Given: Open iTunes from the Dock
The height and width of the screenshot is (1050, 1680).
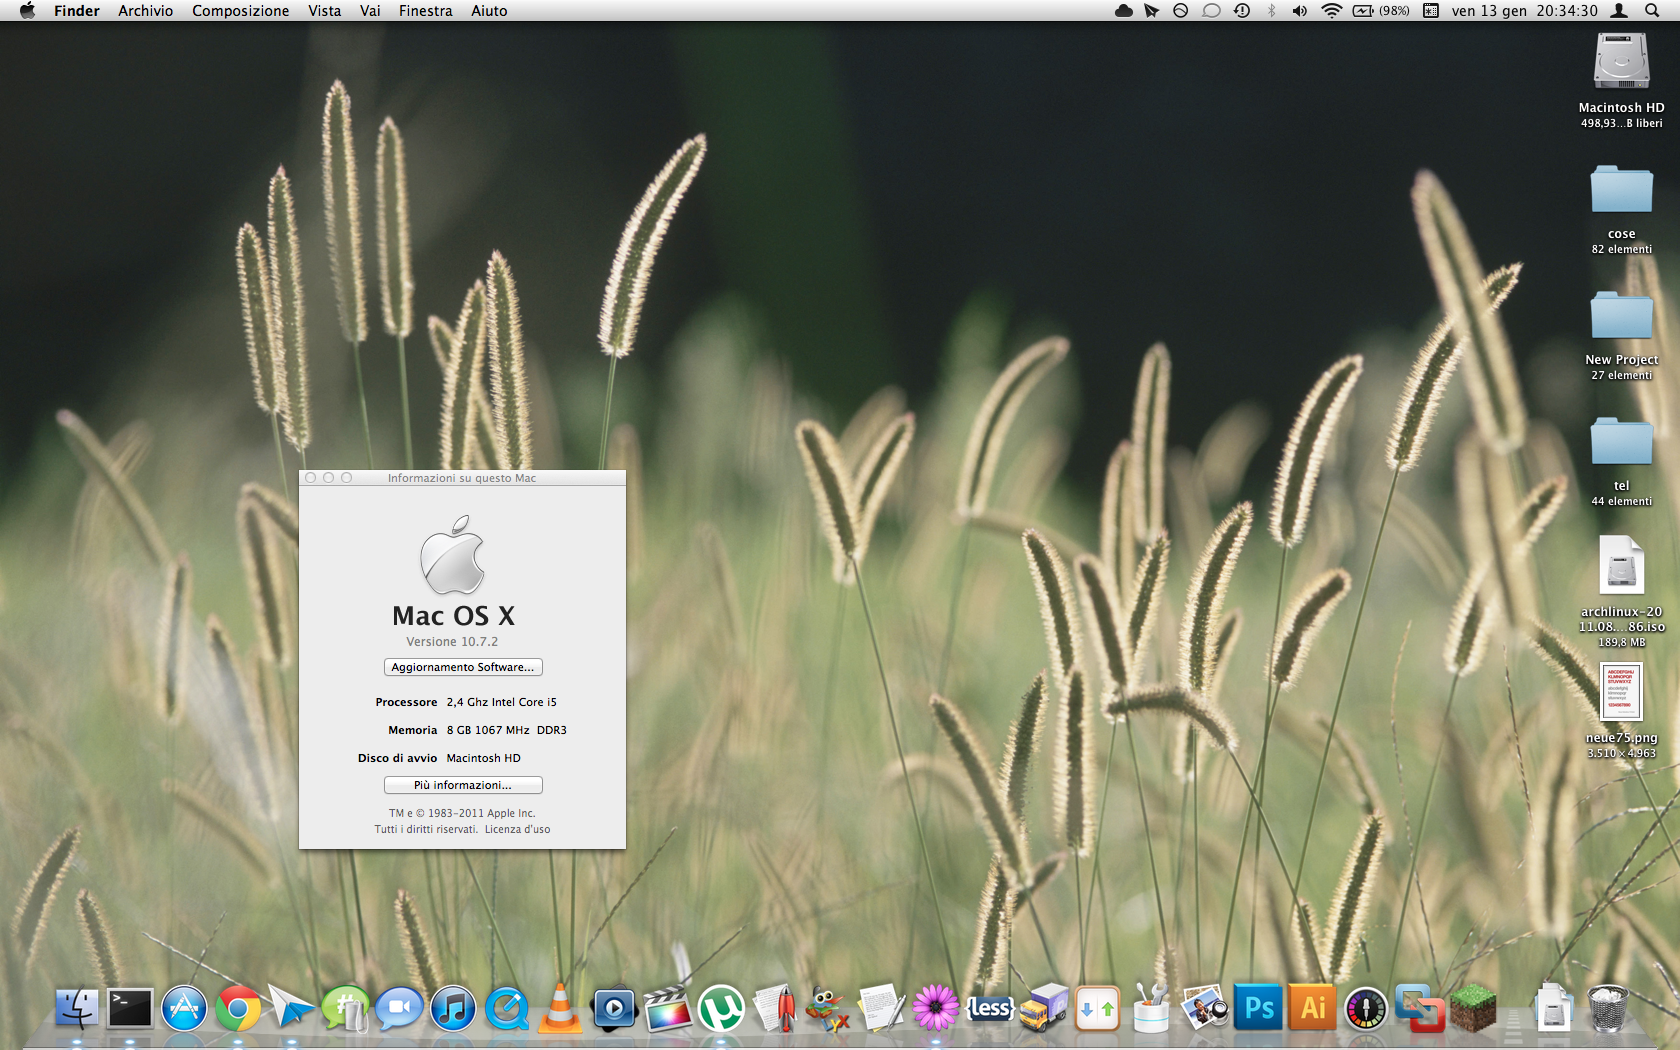Looking at the screenshot, I should point(453,1008).
